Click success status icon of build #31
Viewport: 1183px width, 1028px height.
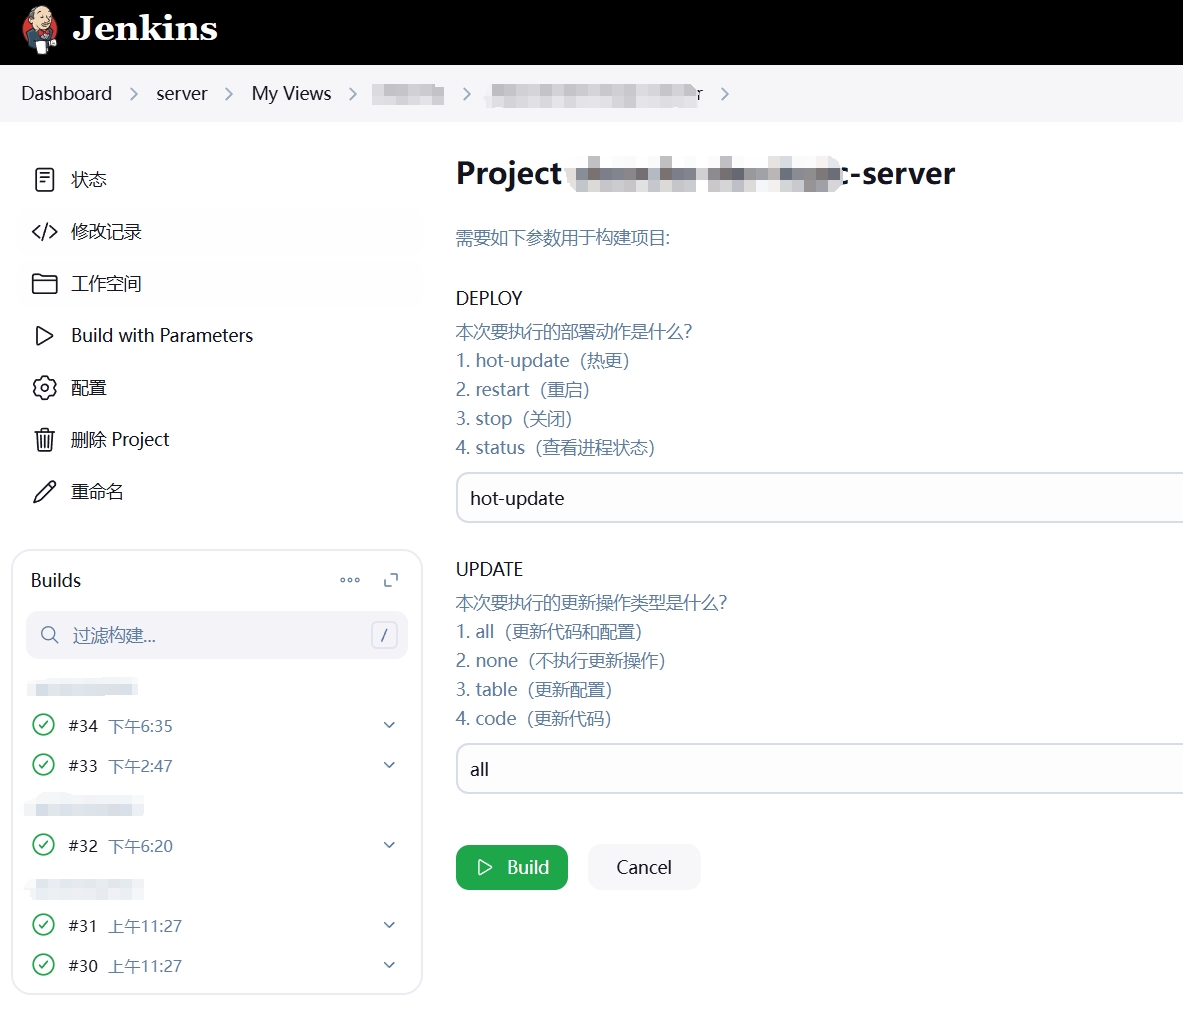coord(44,925)
